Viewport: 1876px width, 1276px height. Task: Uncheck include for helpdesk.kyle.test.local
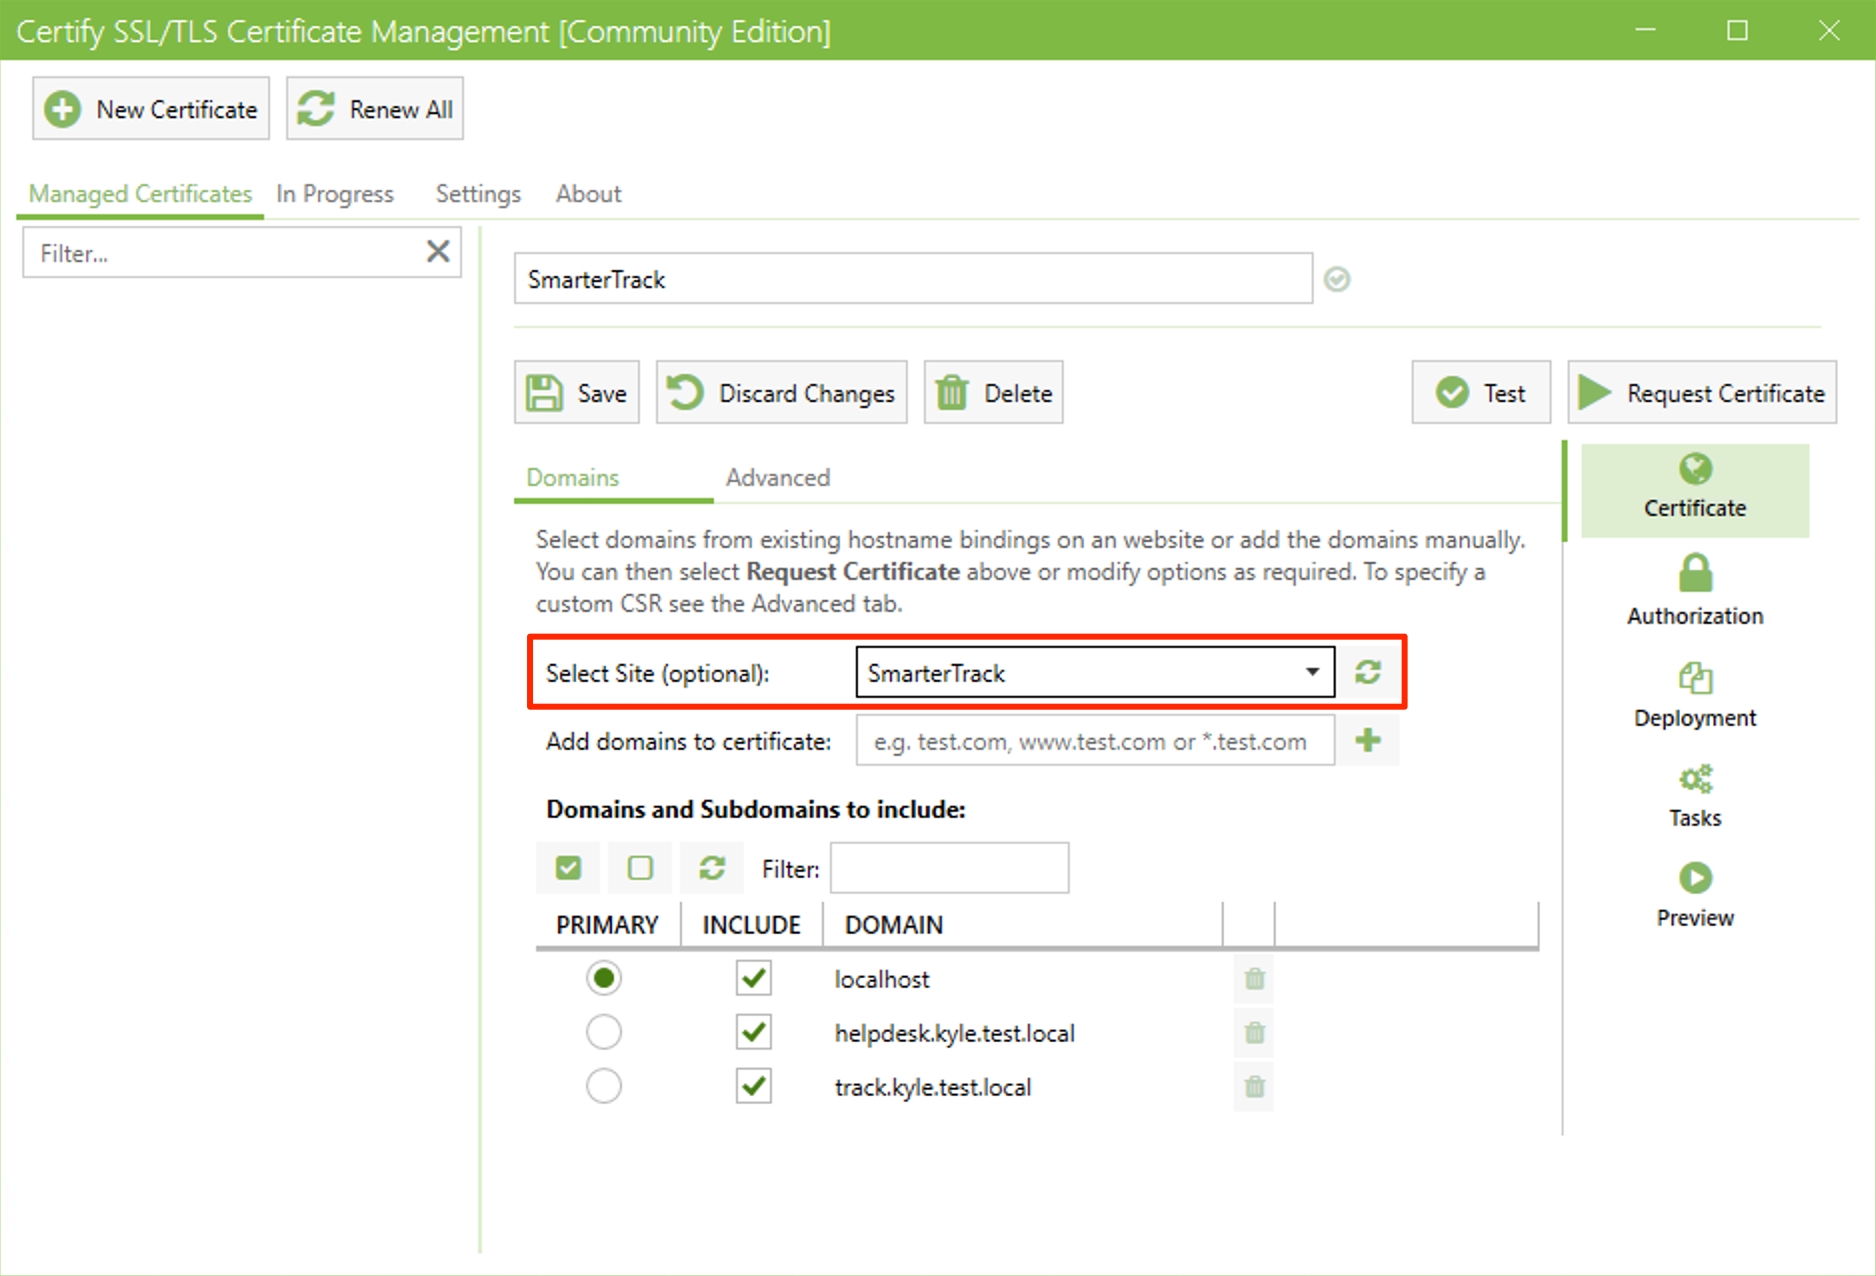pos(754,1032)
